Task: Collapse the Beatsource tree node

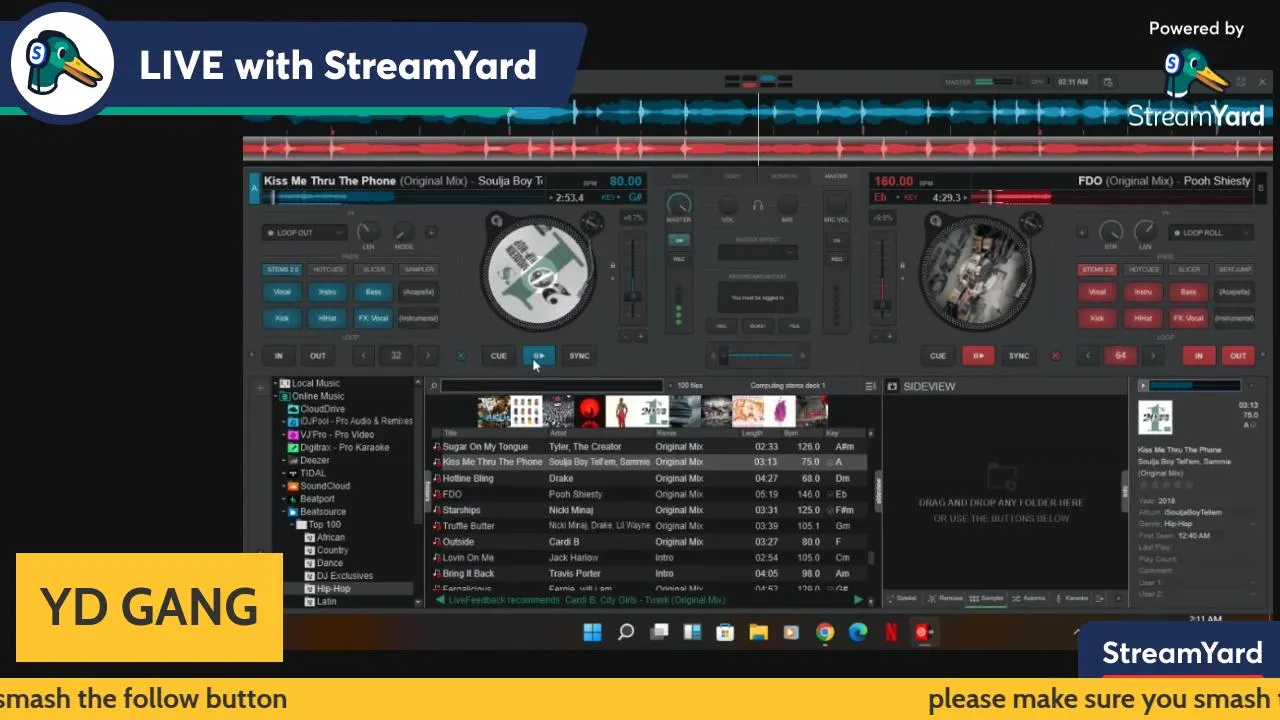Action: point(283,512)
